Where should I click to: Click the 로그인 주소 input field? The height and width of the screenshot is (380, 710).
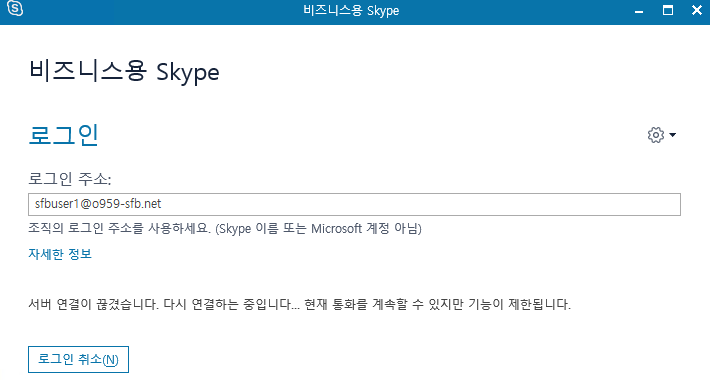(354, 204)
